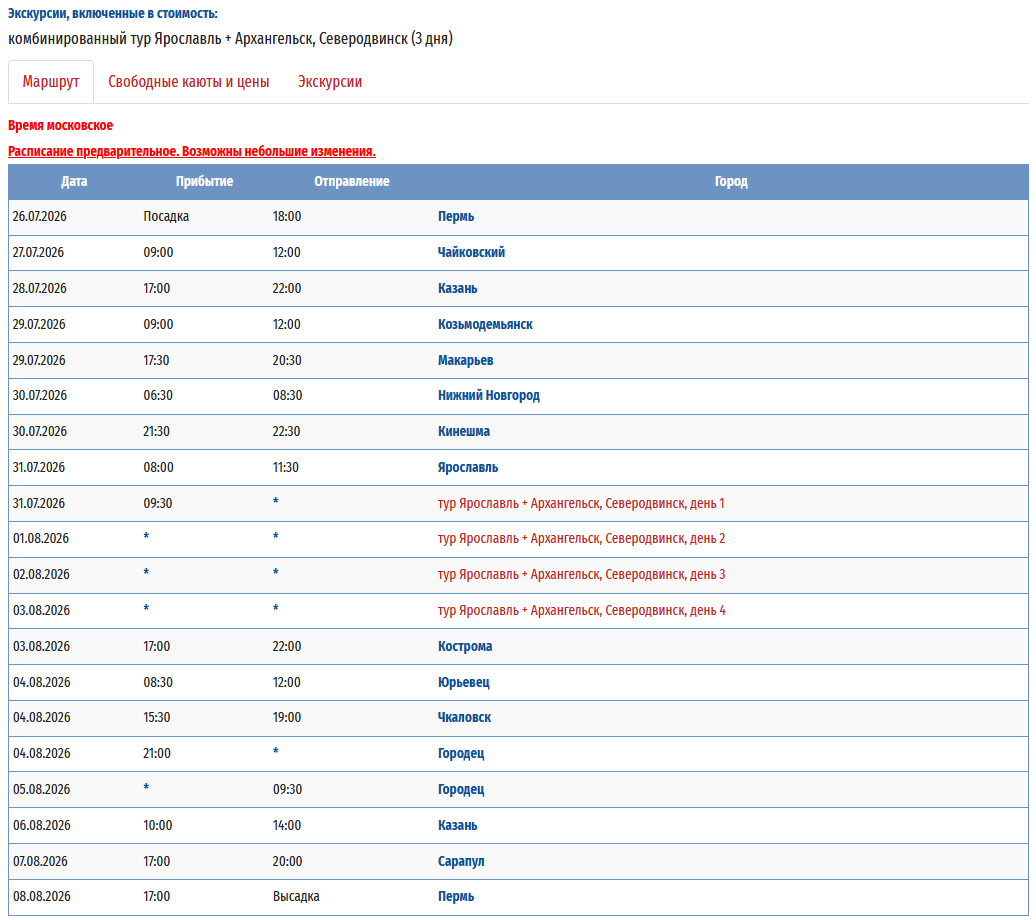Open the Казань link for 28.07.2026
Viewport: 1036px width, 920px height.
[458, 289]
